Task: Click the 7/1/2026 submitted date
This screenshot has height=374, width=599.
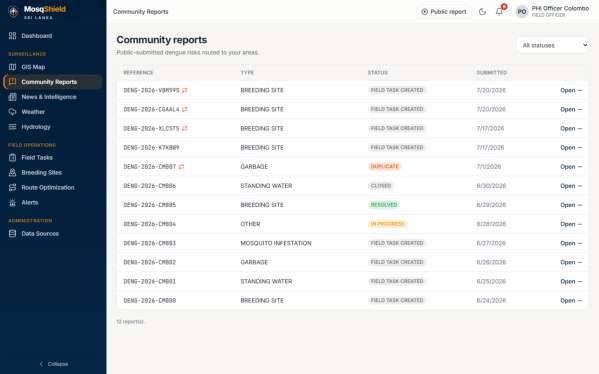Action: point(489,167)
